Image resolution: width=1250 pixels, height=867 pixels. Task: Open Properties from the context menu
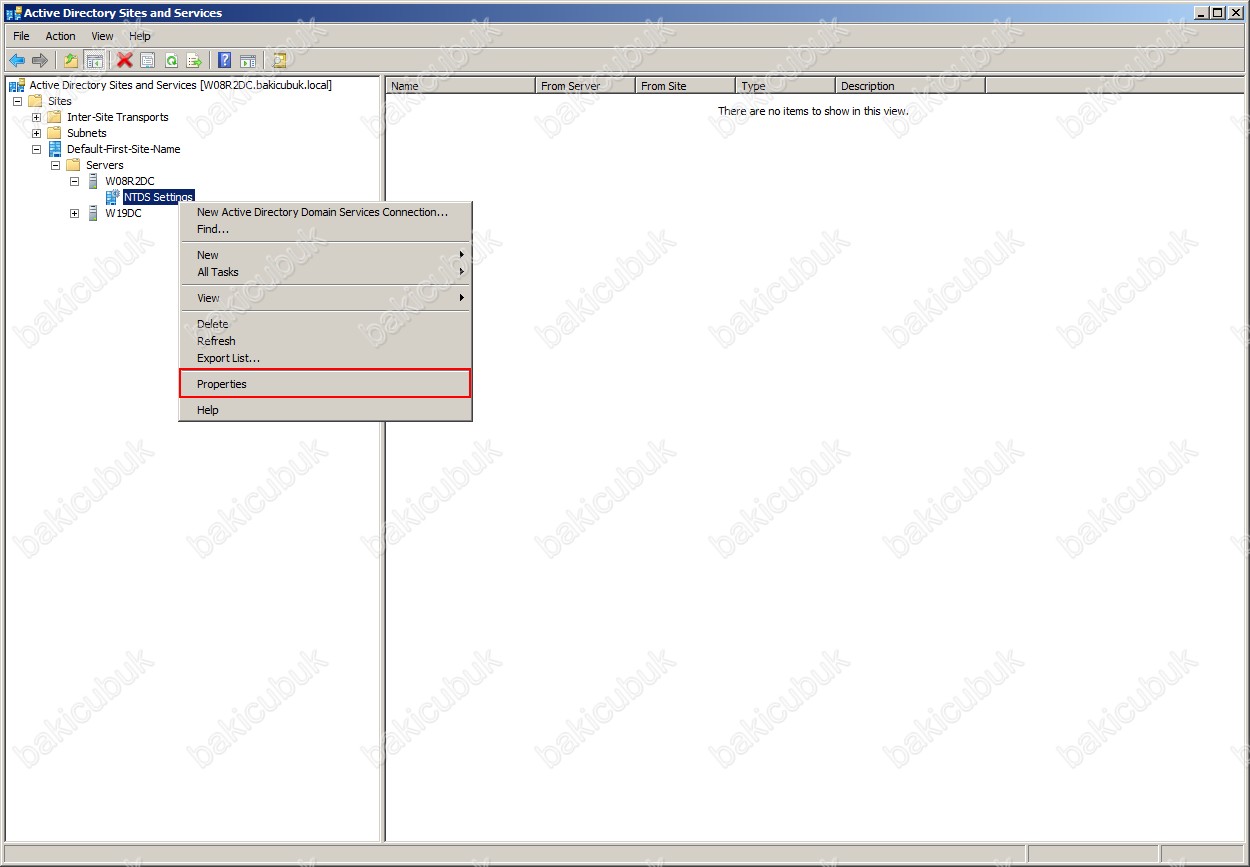pos(325,384)
